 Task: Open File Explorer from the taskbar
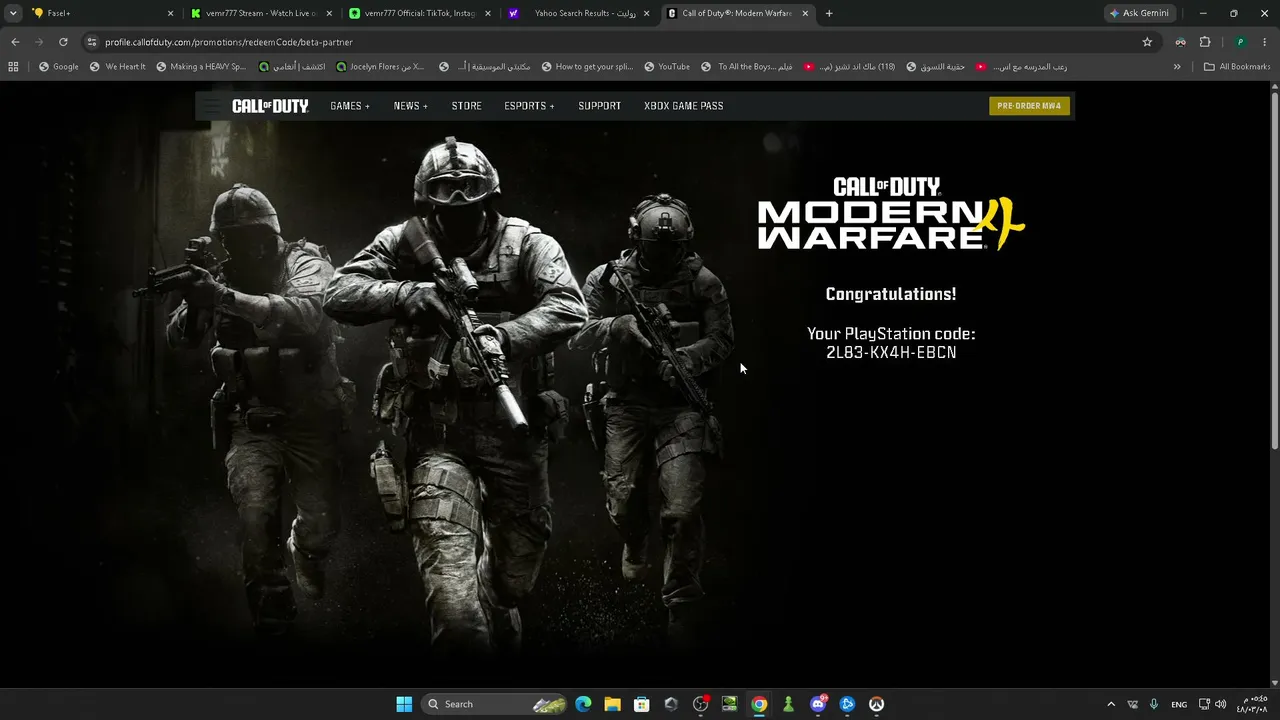pos(612,704)
